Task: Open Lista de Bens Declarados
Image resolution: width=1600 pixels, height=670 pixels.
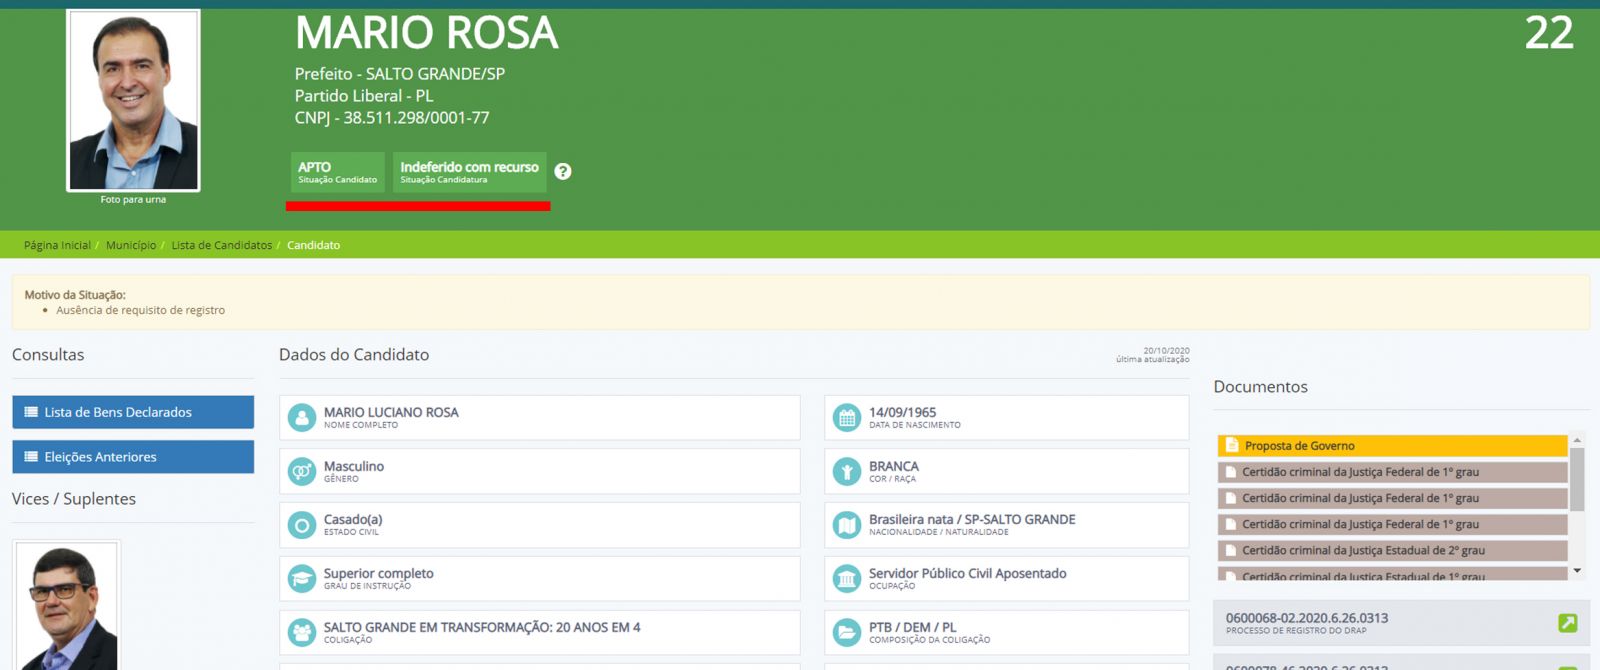Action: [133, 412]
